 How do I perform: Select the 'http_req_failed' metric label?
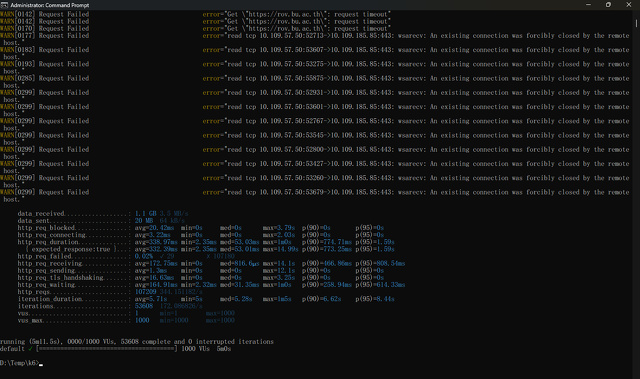pos(44,256)
